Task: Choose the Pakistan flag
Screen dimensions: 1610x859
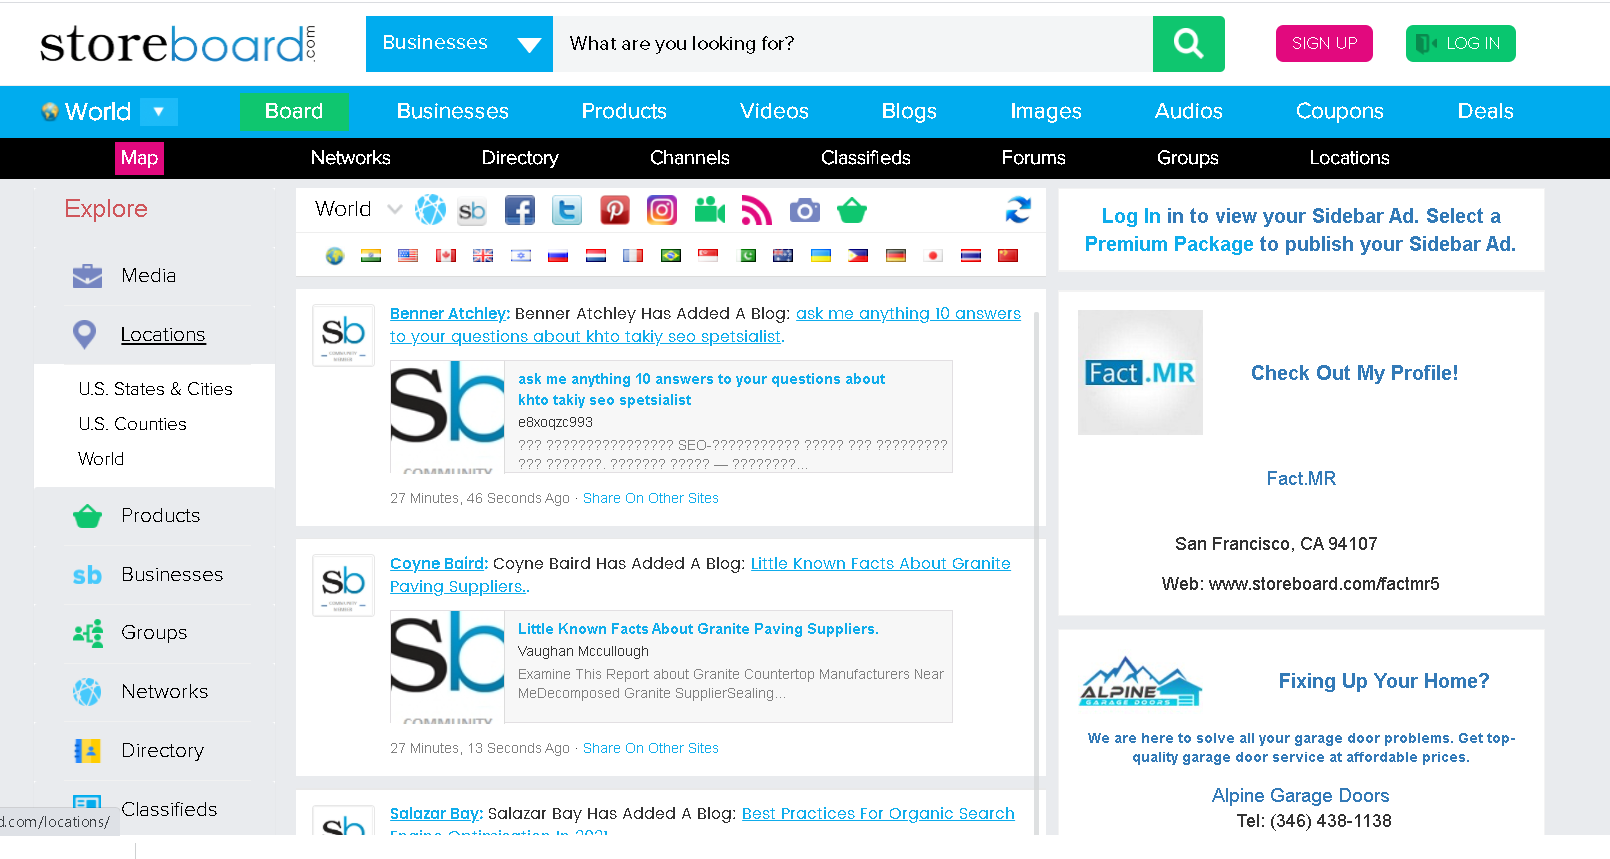Action: pyautogui.click(x=747, y=256)
